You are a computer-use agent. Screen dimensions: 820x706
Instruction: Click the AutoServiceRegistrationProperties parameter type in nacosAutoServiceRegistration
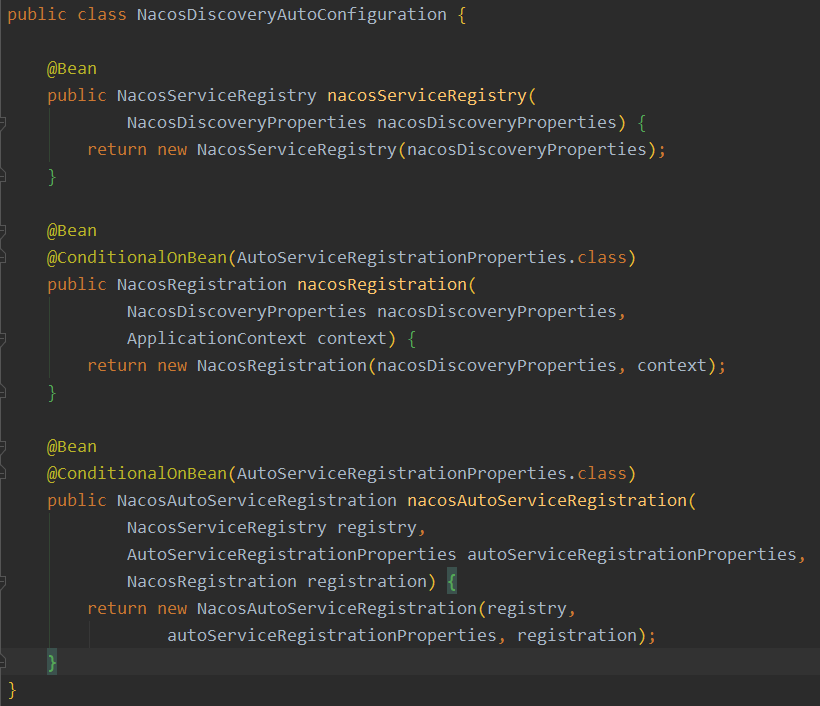click(292, 554)
